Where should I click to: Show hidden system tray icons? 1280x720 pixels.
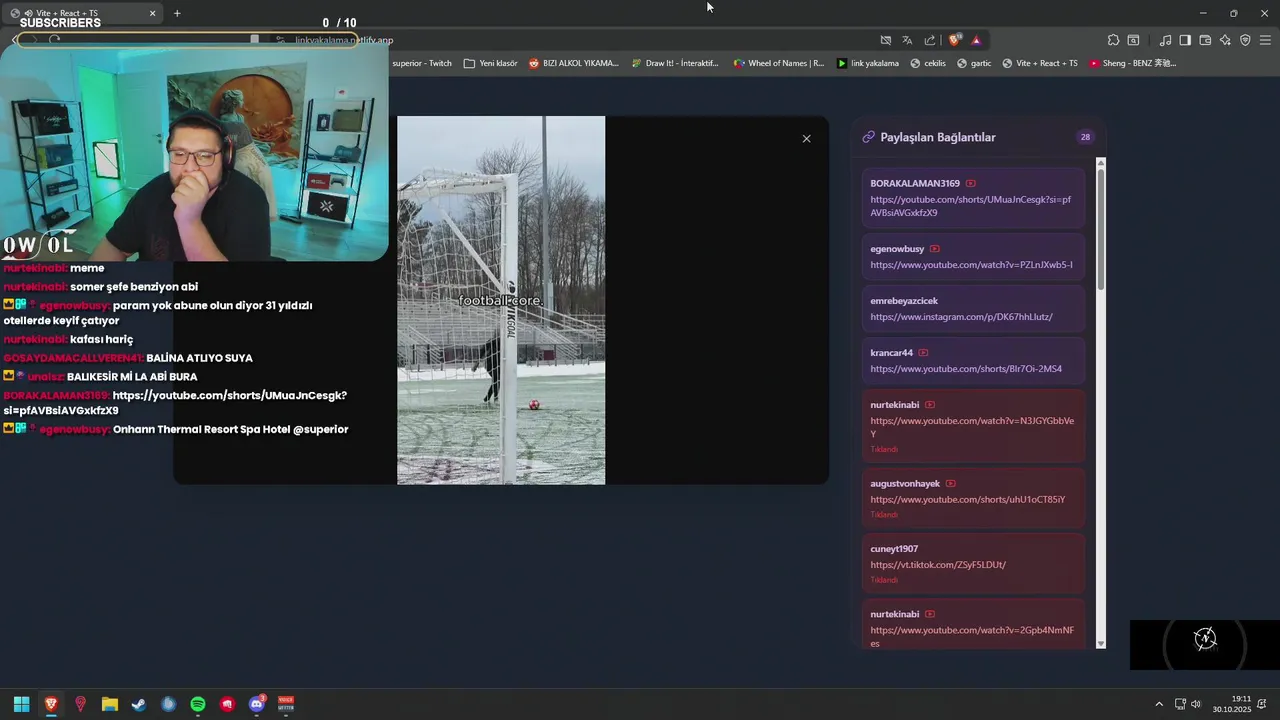(x=1159, y=704)
